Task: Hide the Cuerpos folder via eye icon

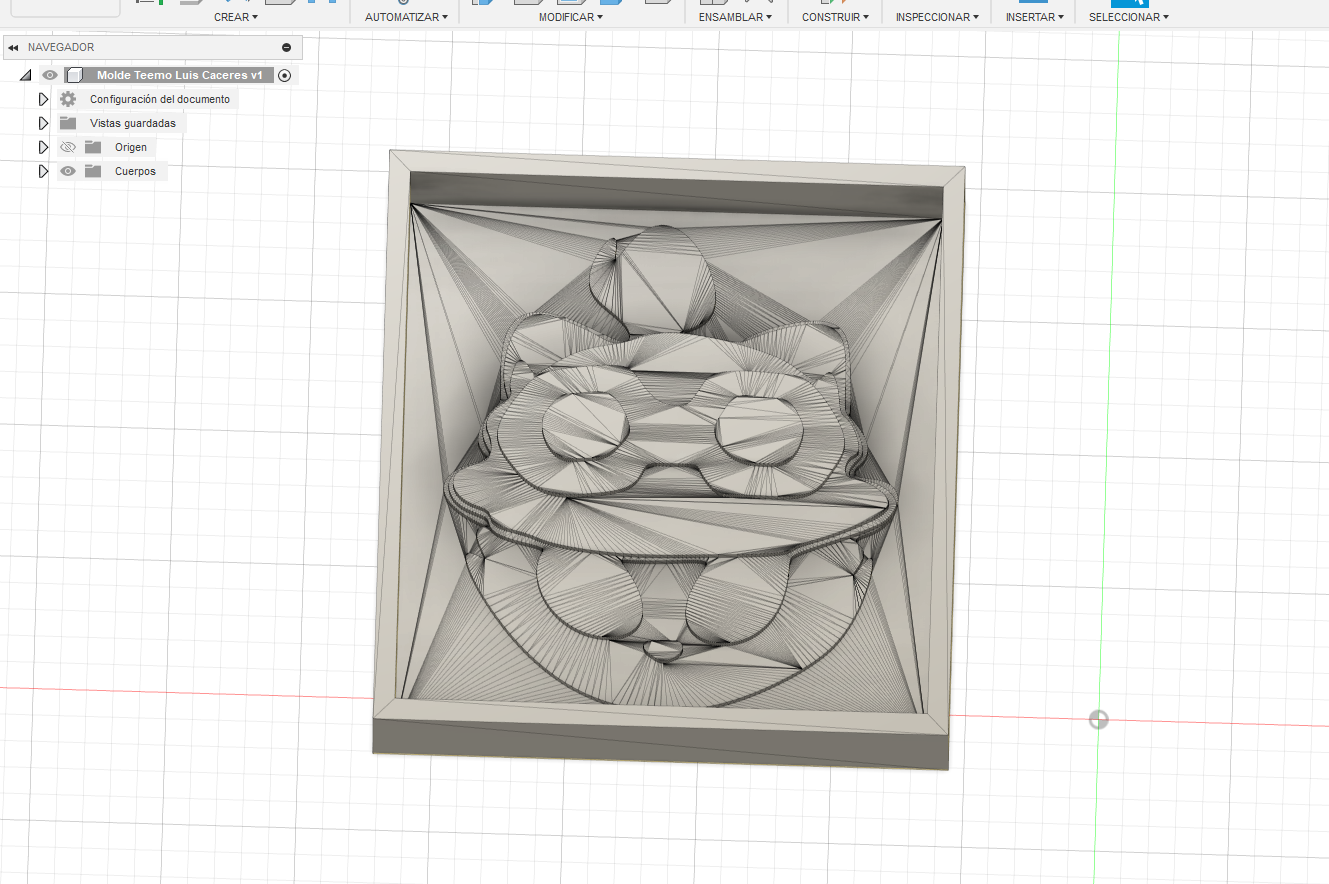Action: tap(68, 171)
